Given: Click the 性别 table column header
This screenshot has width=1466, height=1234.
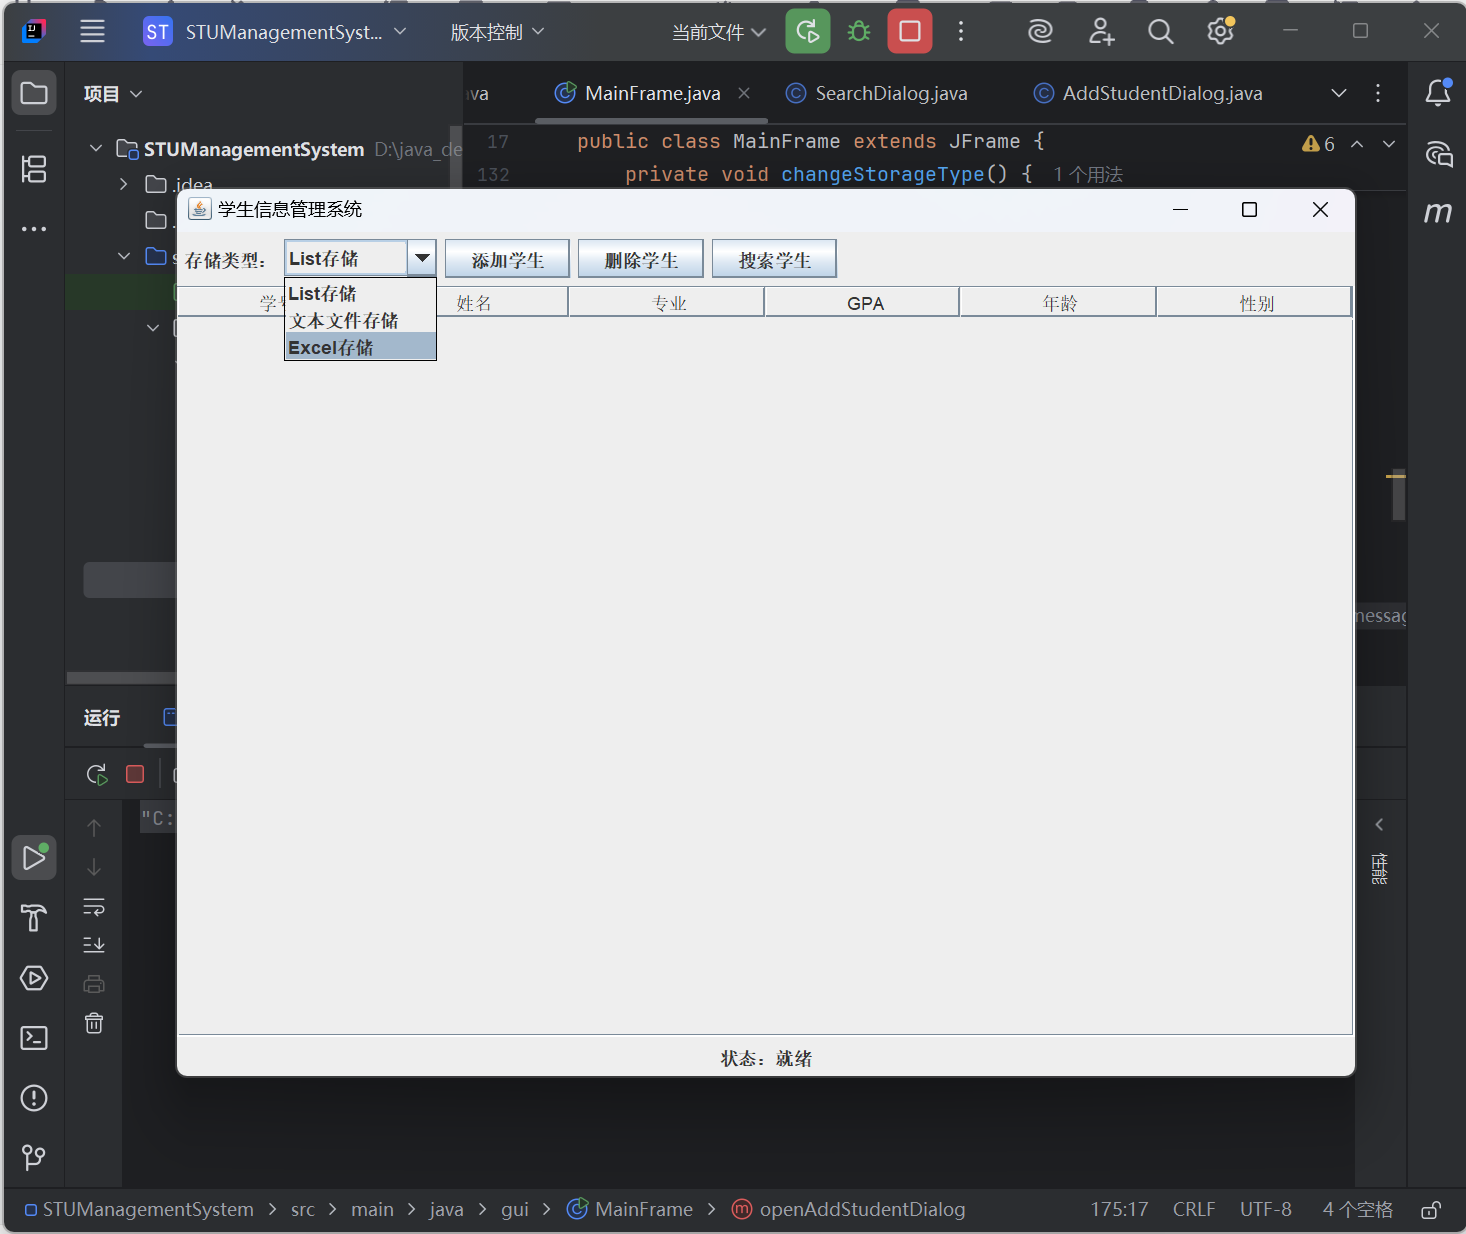Looking at the screenshot, I should [x=1255, y=302].
